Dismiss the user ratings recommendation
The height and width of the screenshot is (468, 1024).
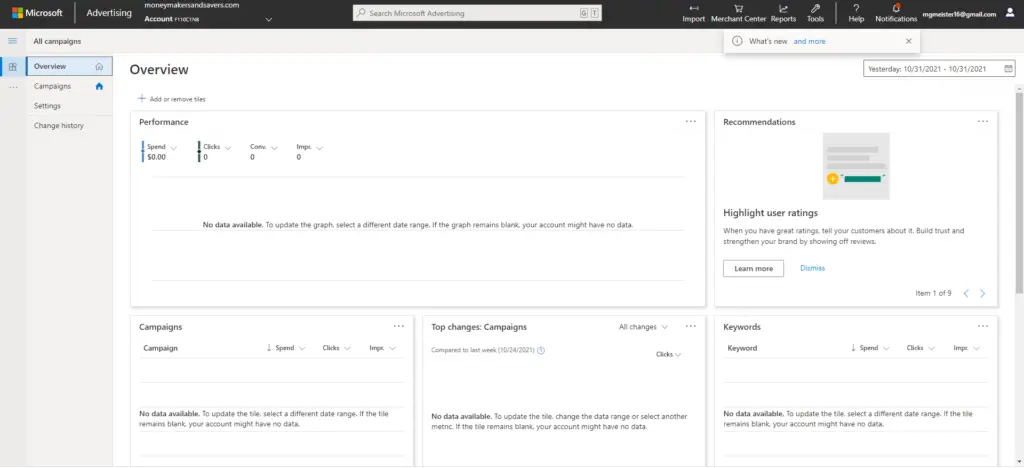tap(812, 268)
